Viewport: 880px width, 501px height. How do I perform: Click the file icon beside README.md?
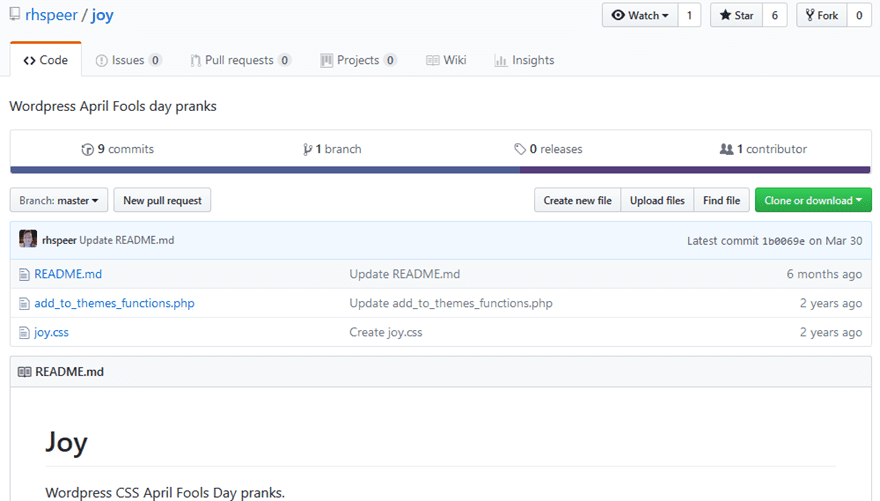click(x=24, y=274)
